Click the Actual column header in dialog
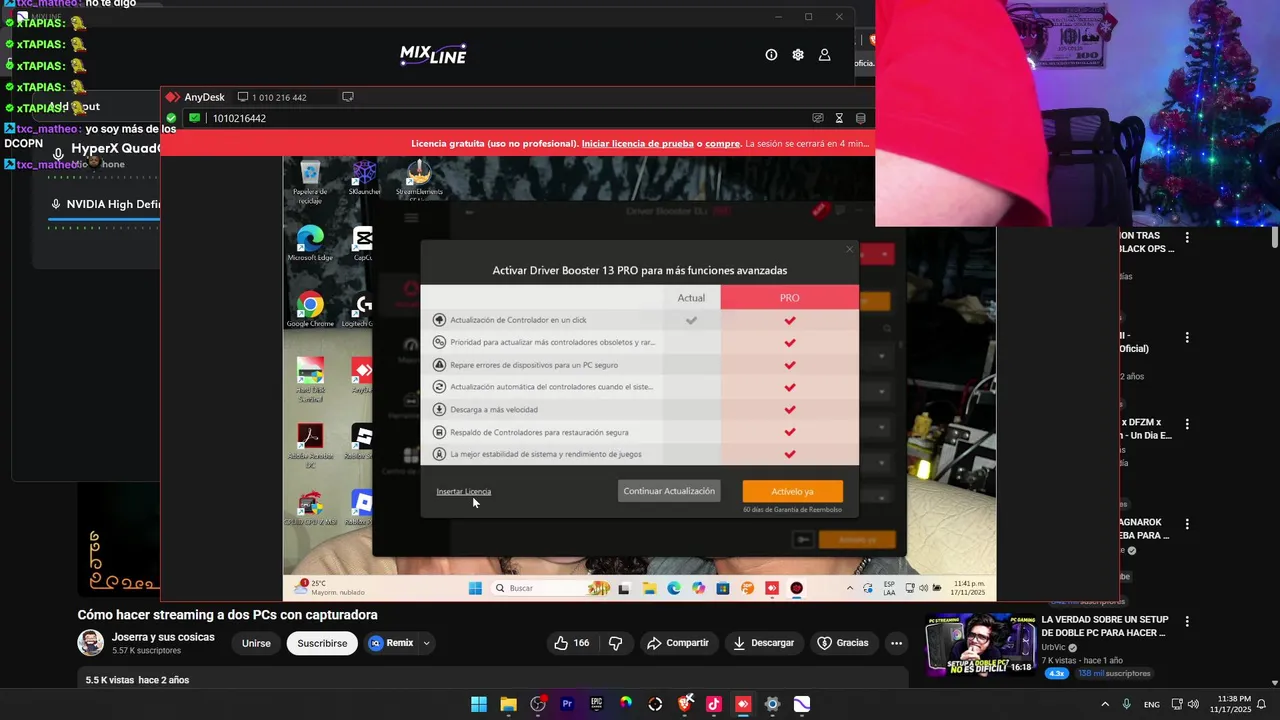The height and width of the screenshot is (720, 1280). 691,297
